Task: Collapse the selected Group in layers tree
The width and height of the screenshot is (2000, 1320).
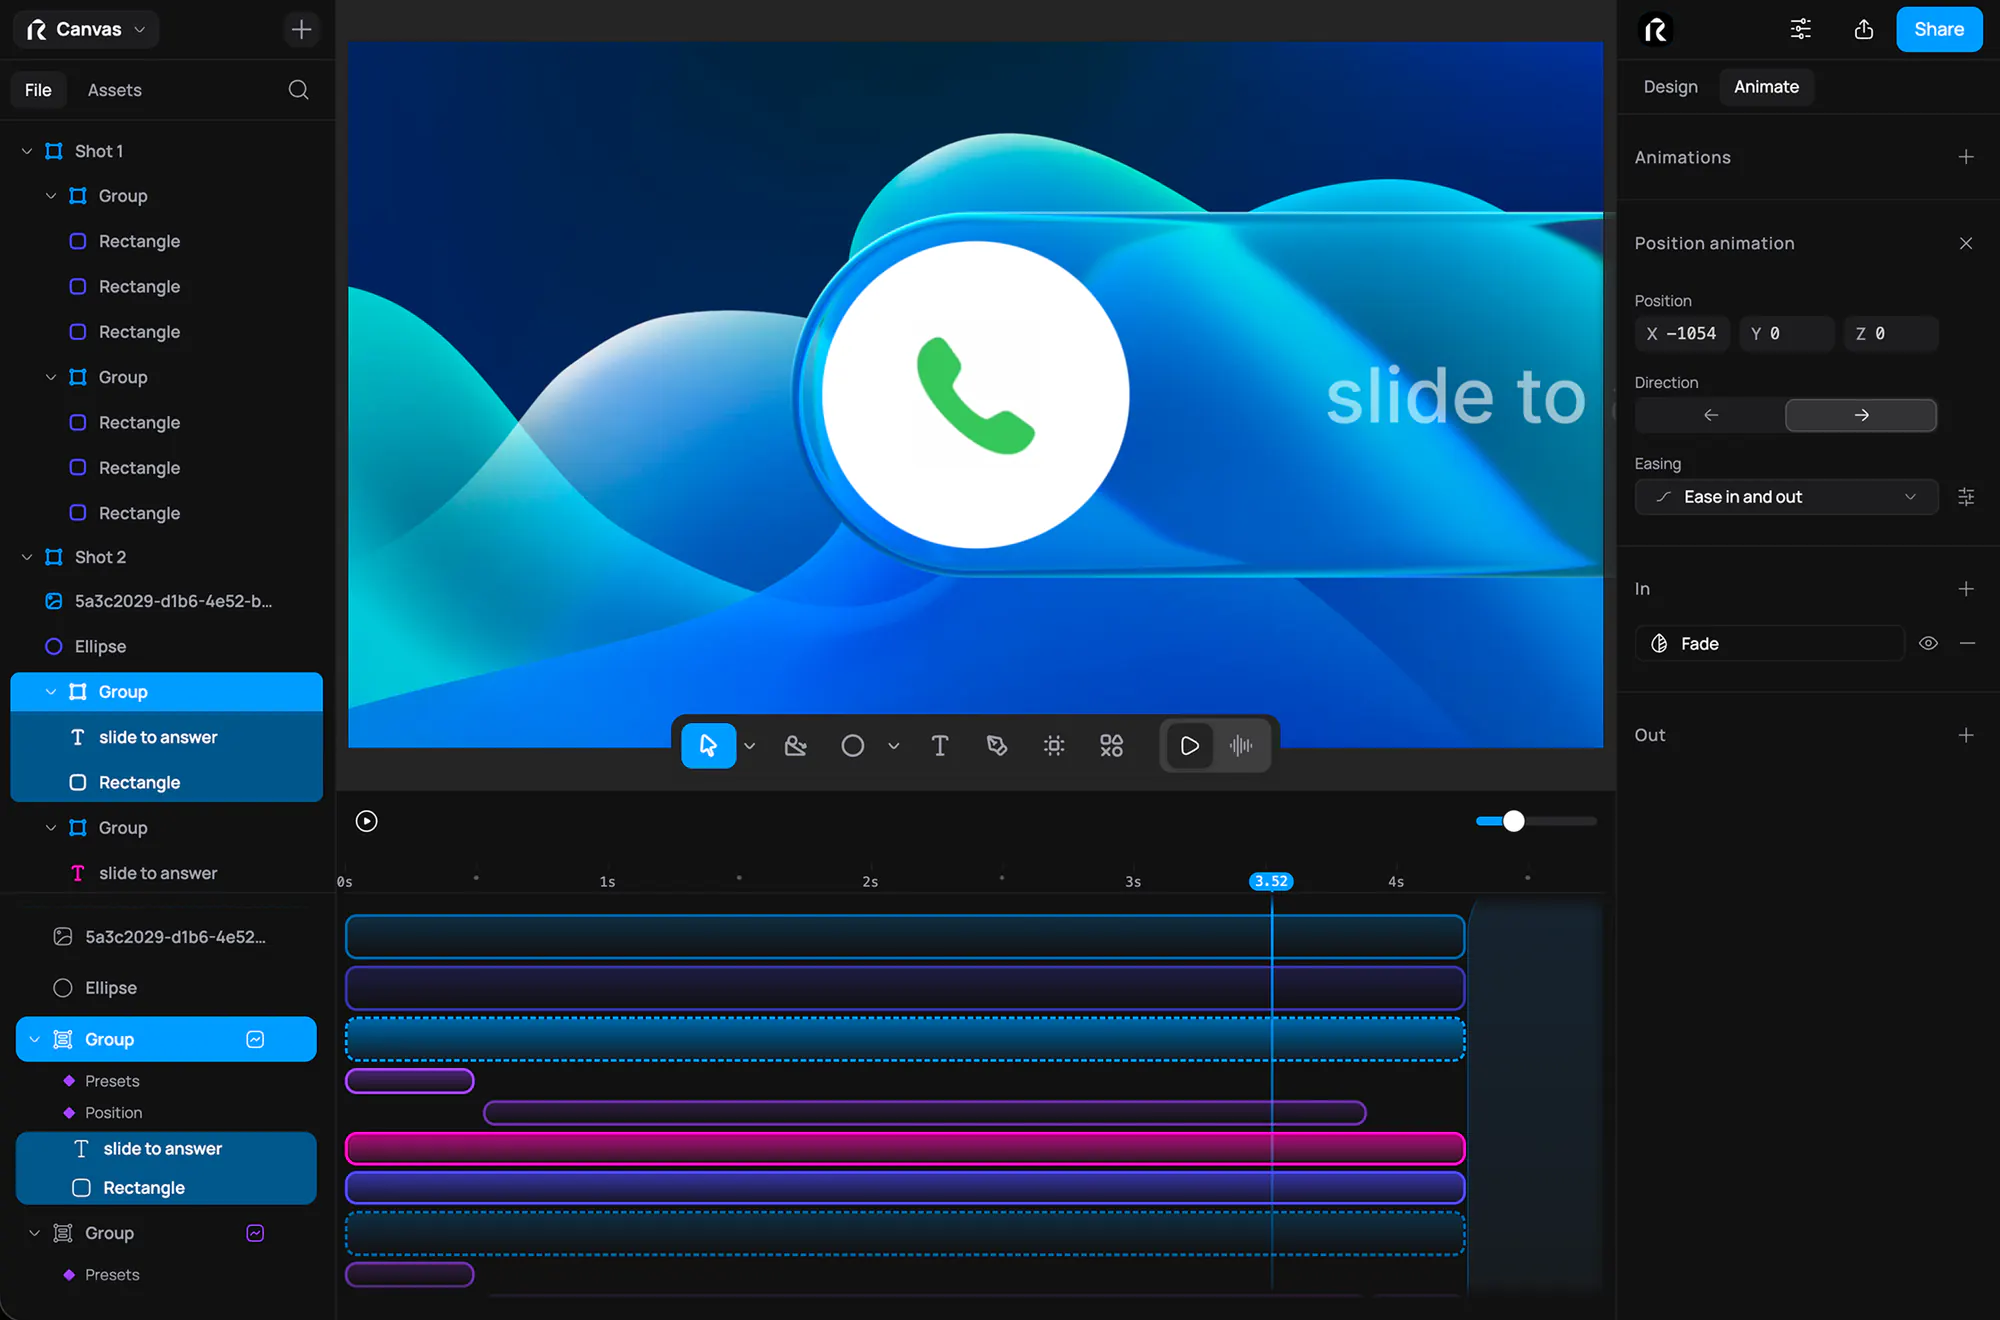Action: pos(51,692)
